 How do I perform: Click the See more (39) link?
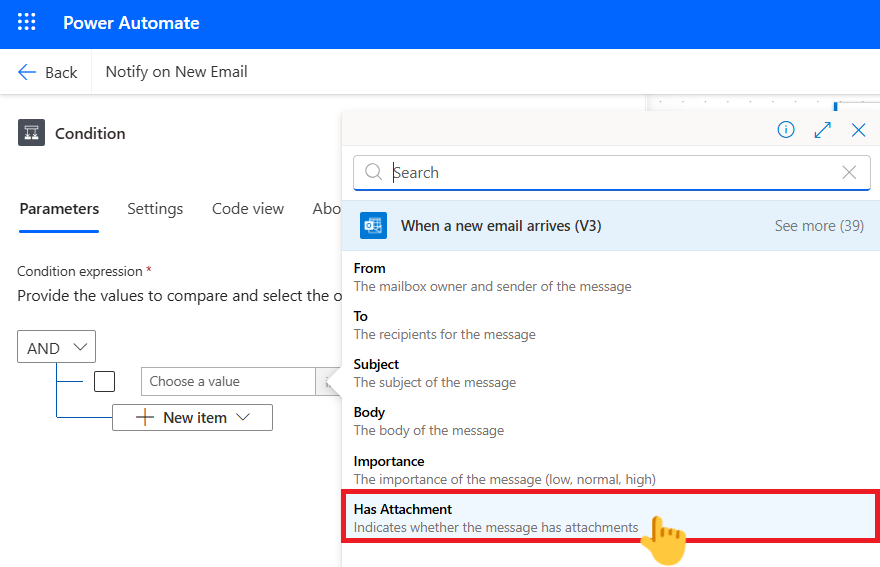click(818, 226)
